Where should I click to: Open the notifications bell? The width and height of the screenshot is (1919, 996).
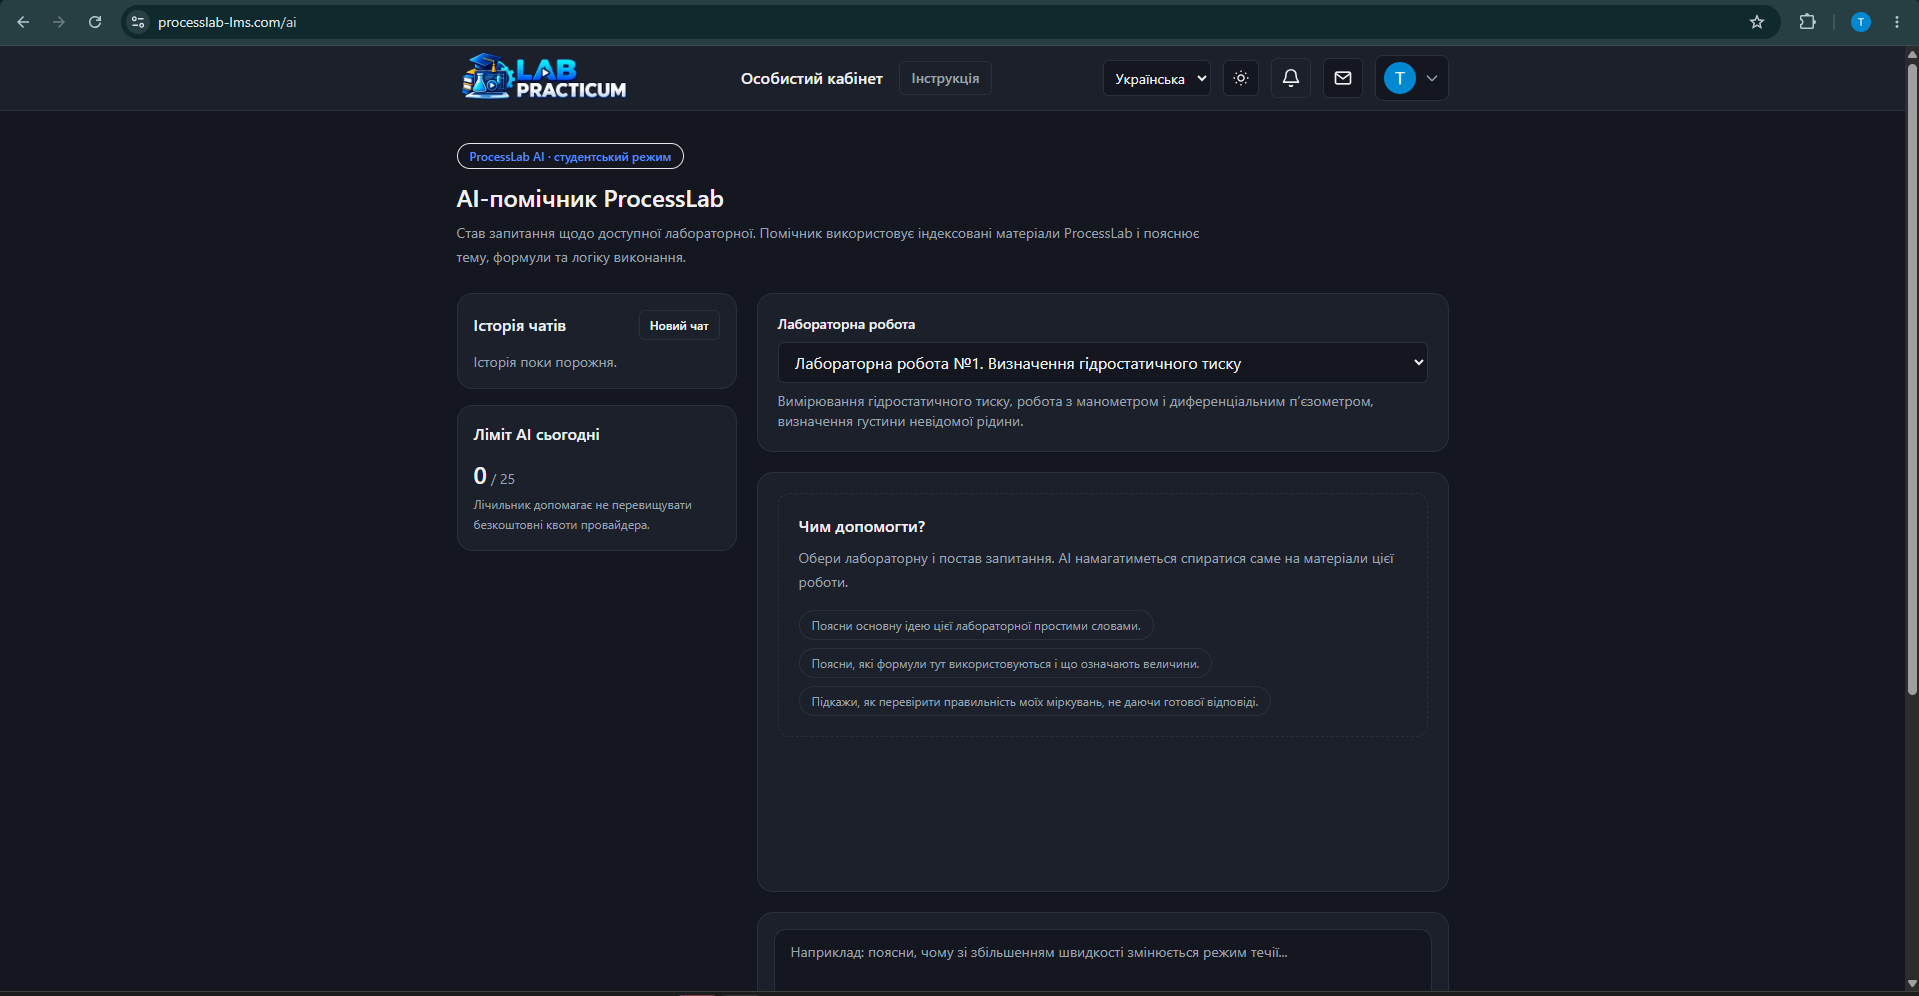point(1290,78)
